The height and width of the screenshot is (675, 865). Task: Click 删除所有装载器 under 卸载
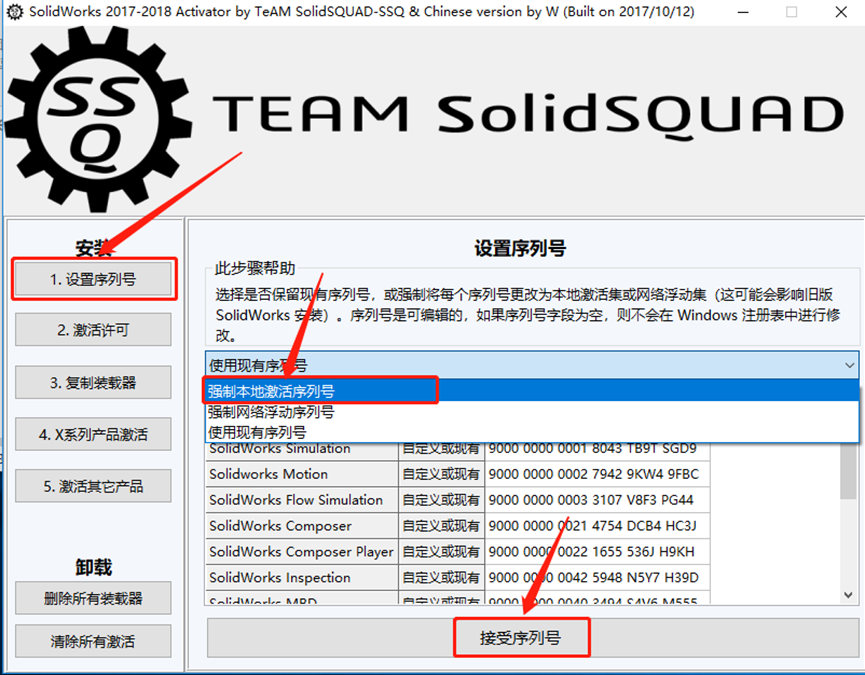tap(93, 598)
